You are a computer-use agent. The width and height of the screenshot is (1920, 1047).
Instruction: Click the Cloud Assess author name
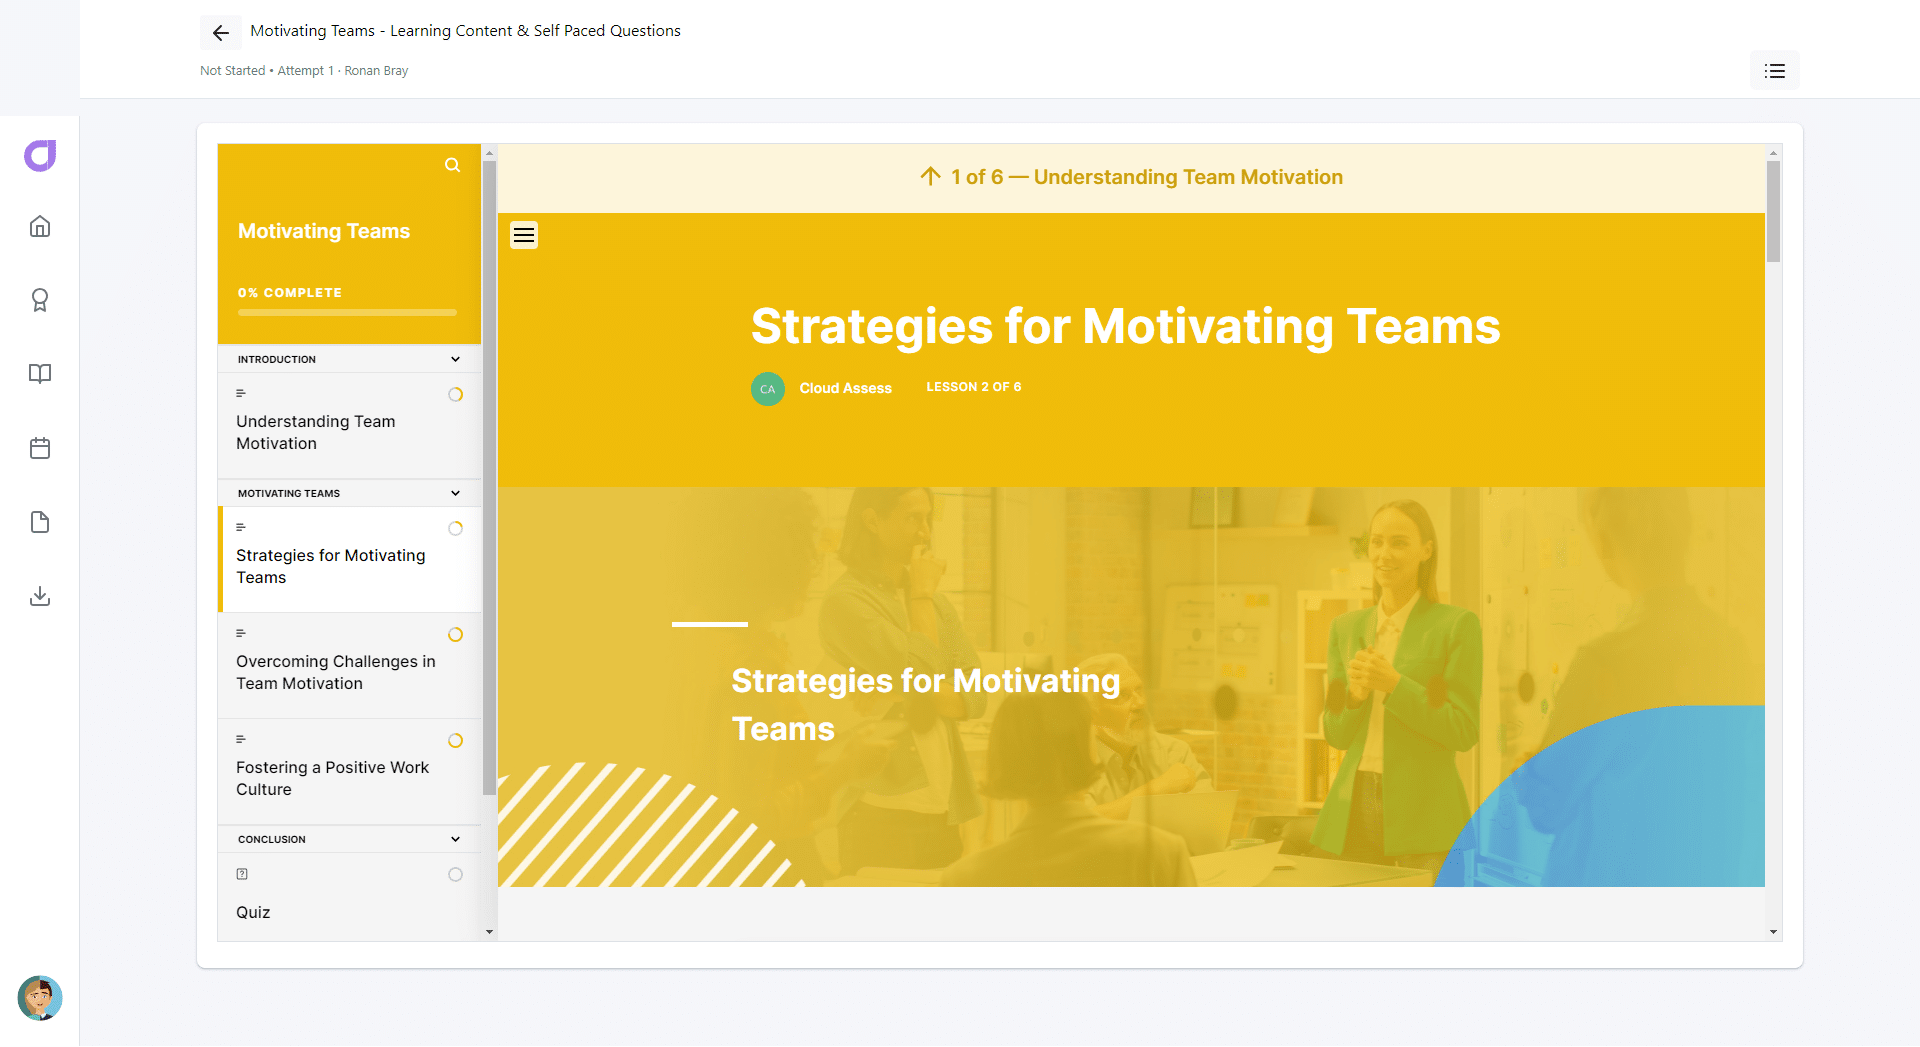[x=846, y=389]
